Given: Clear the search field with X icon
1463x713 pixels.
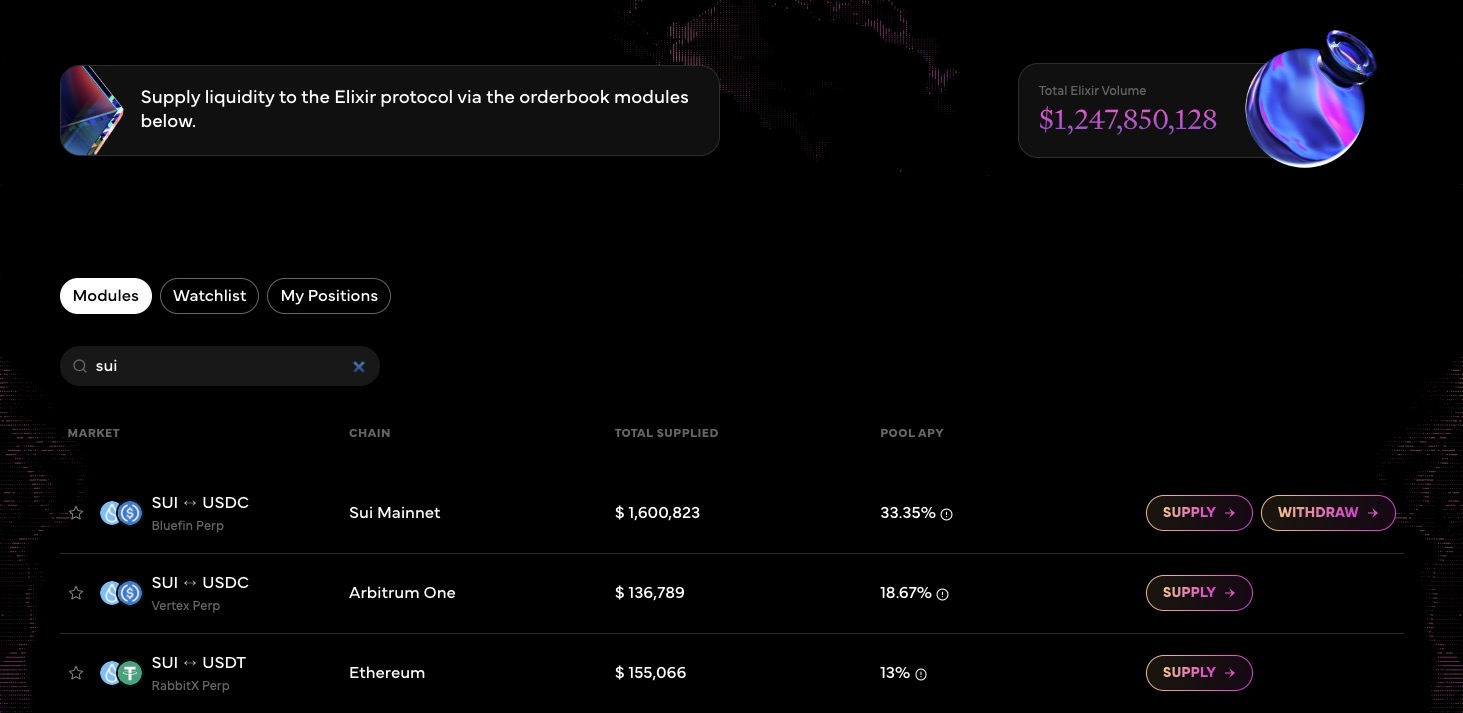Looking at the screenshot, I should click(359, 367).
